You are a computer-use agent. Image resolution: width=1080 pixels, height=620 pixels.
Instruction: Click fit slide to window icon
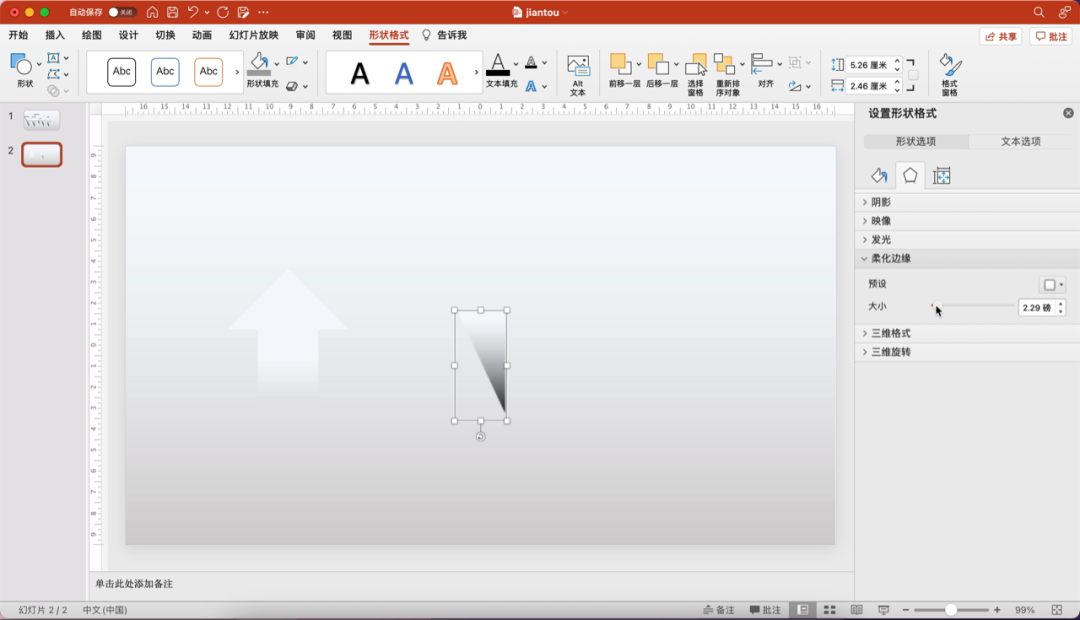tap(1057, 610)
